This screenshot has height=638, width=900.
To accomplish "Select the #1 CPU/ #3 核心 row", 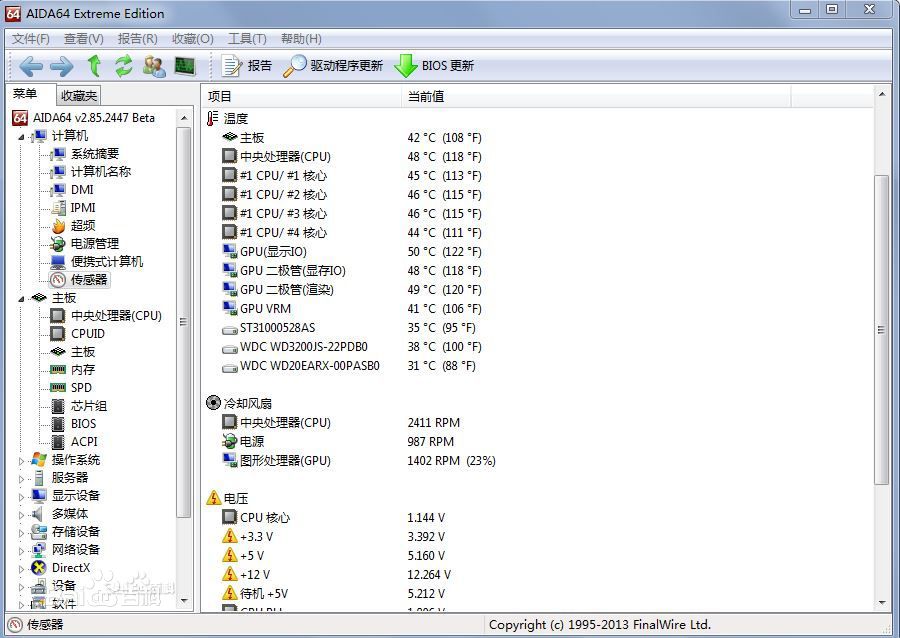I will [x=351, y=213].
